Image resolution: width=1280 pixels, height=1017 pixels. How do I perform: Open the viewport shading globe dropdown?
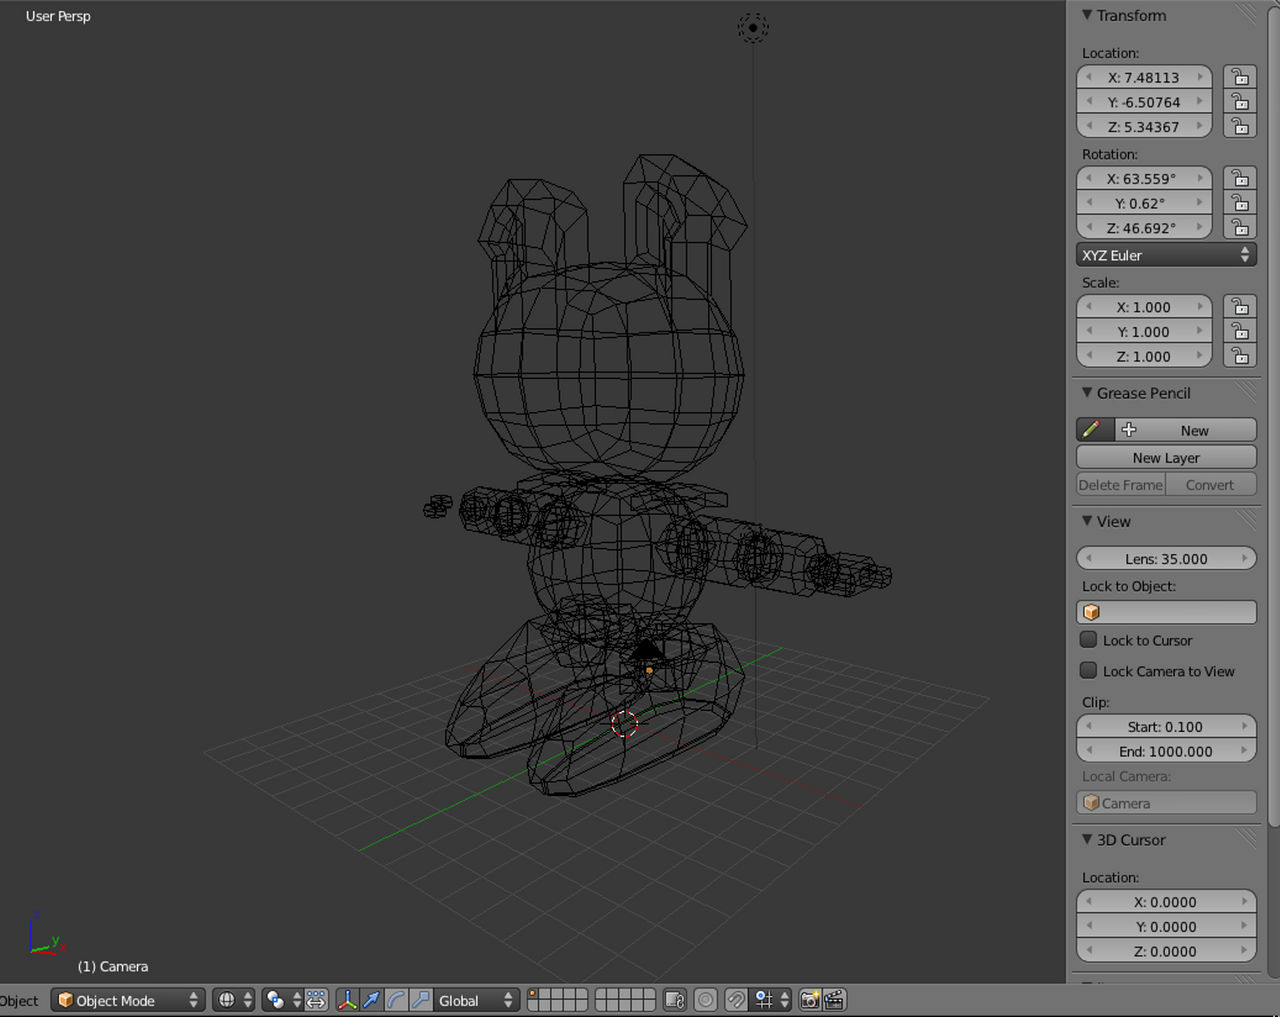(x=234, y=1000)
